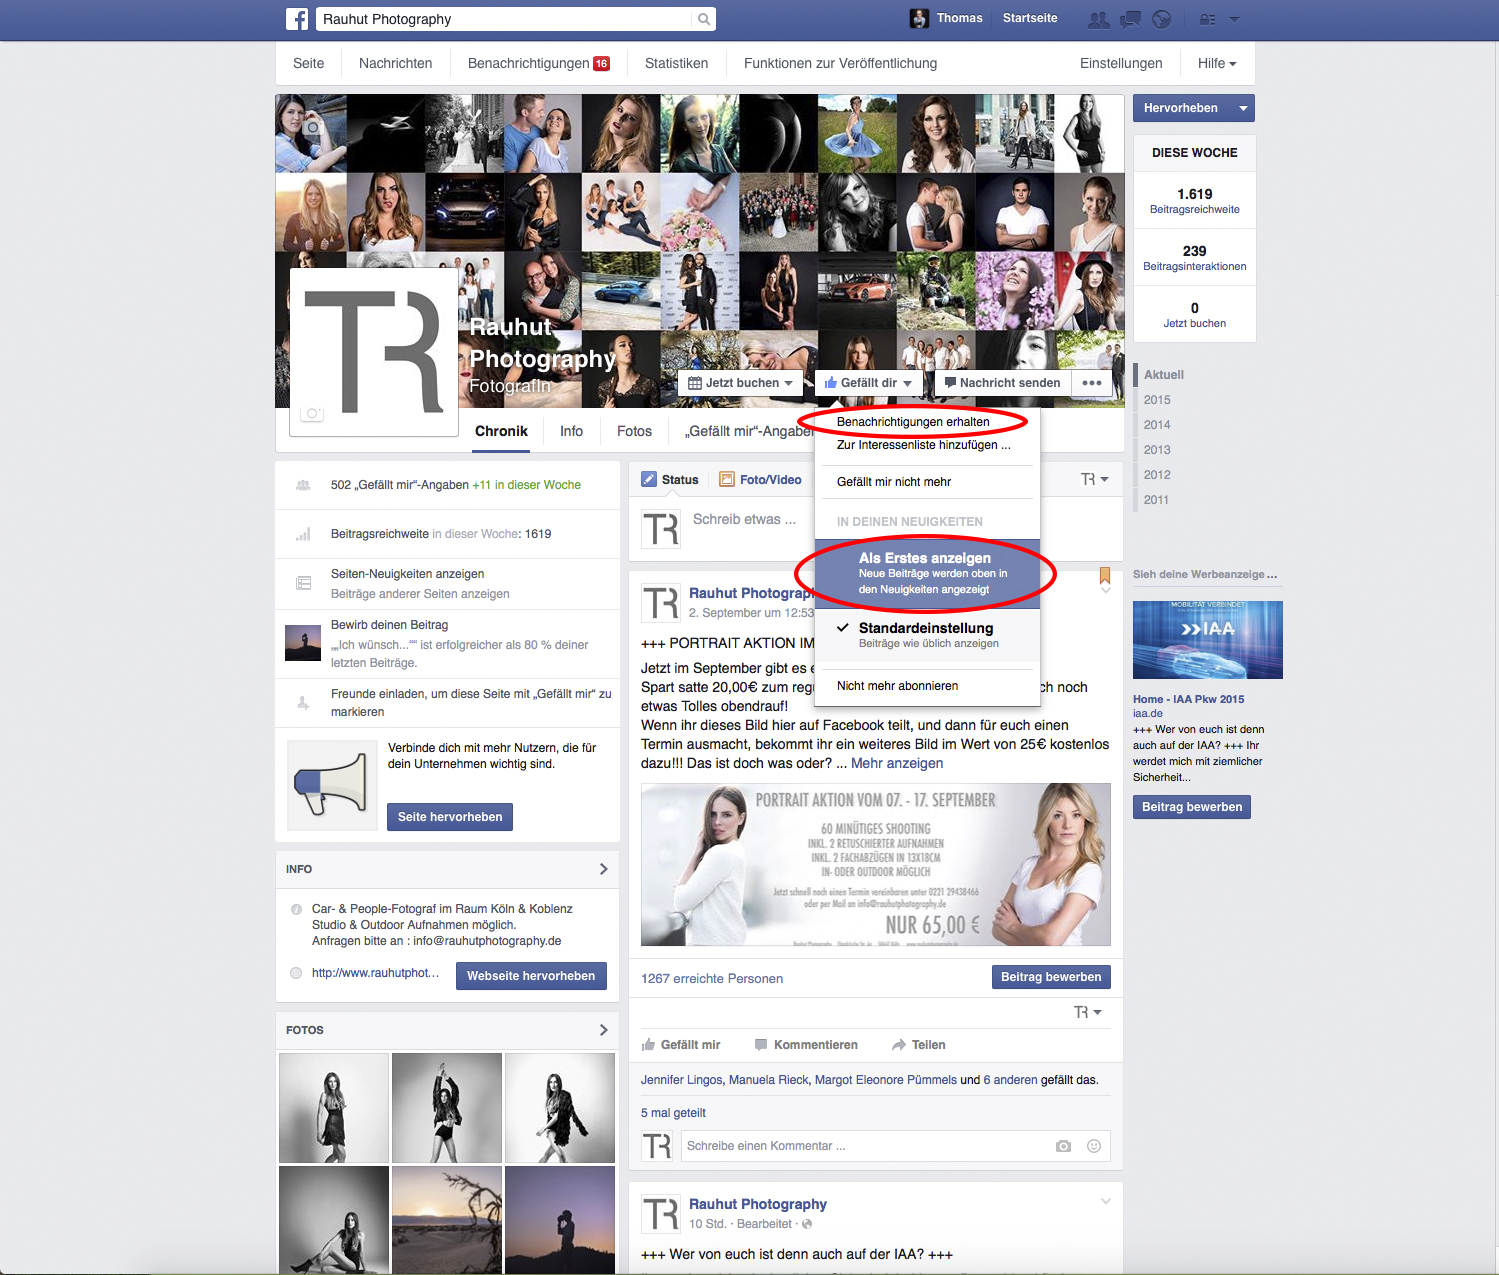Select Zur Interessenliste hinzufügen menu item
Screen dimensions: 1499x1275
928,445
